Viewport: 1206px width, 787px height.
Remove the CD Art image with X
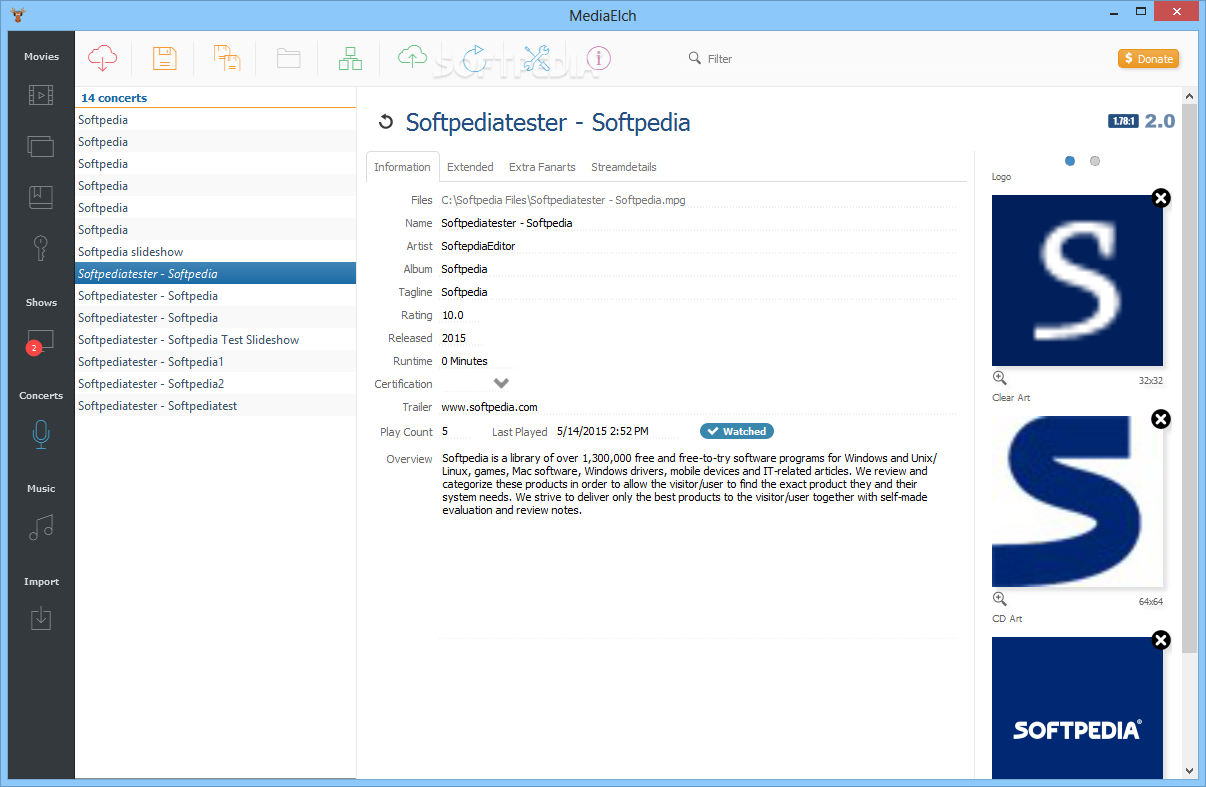tap(1160, 640)
